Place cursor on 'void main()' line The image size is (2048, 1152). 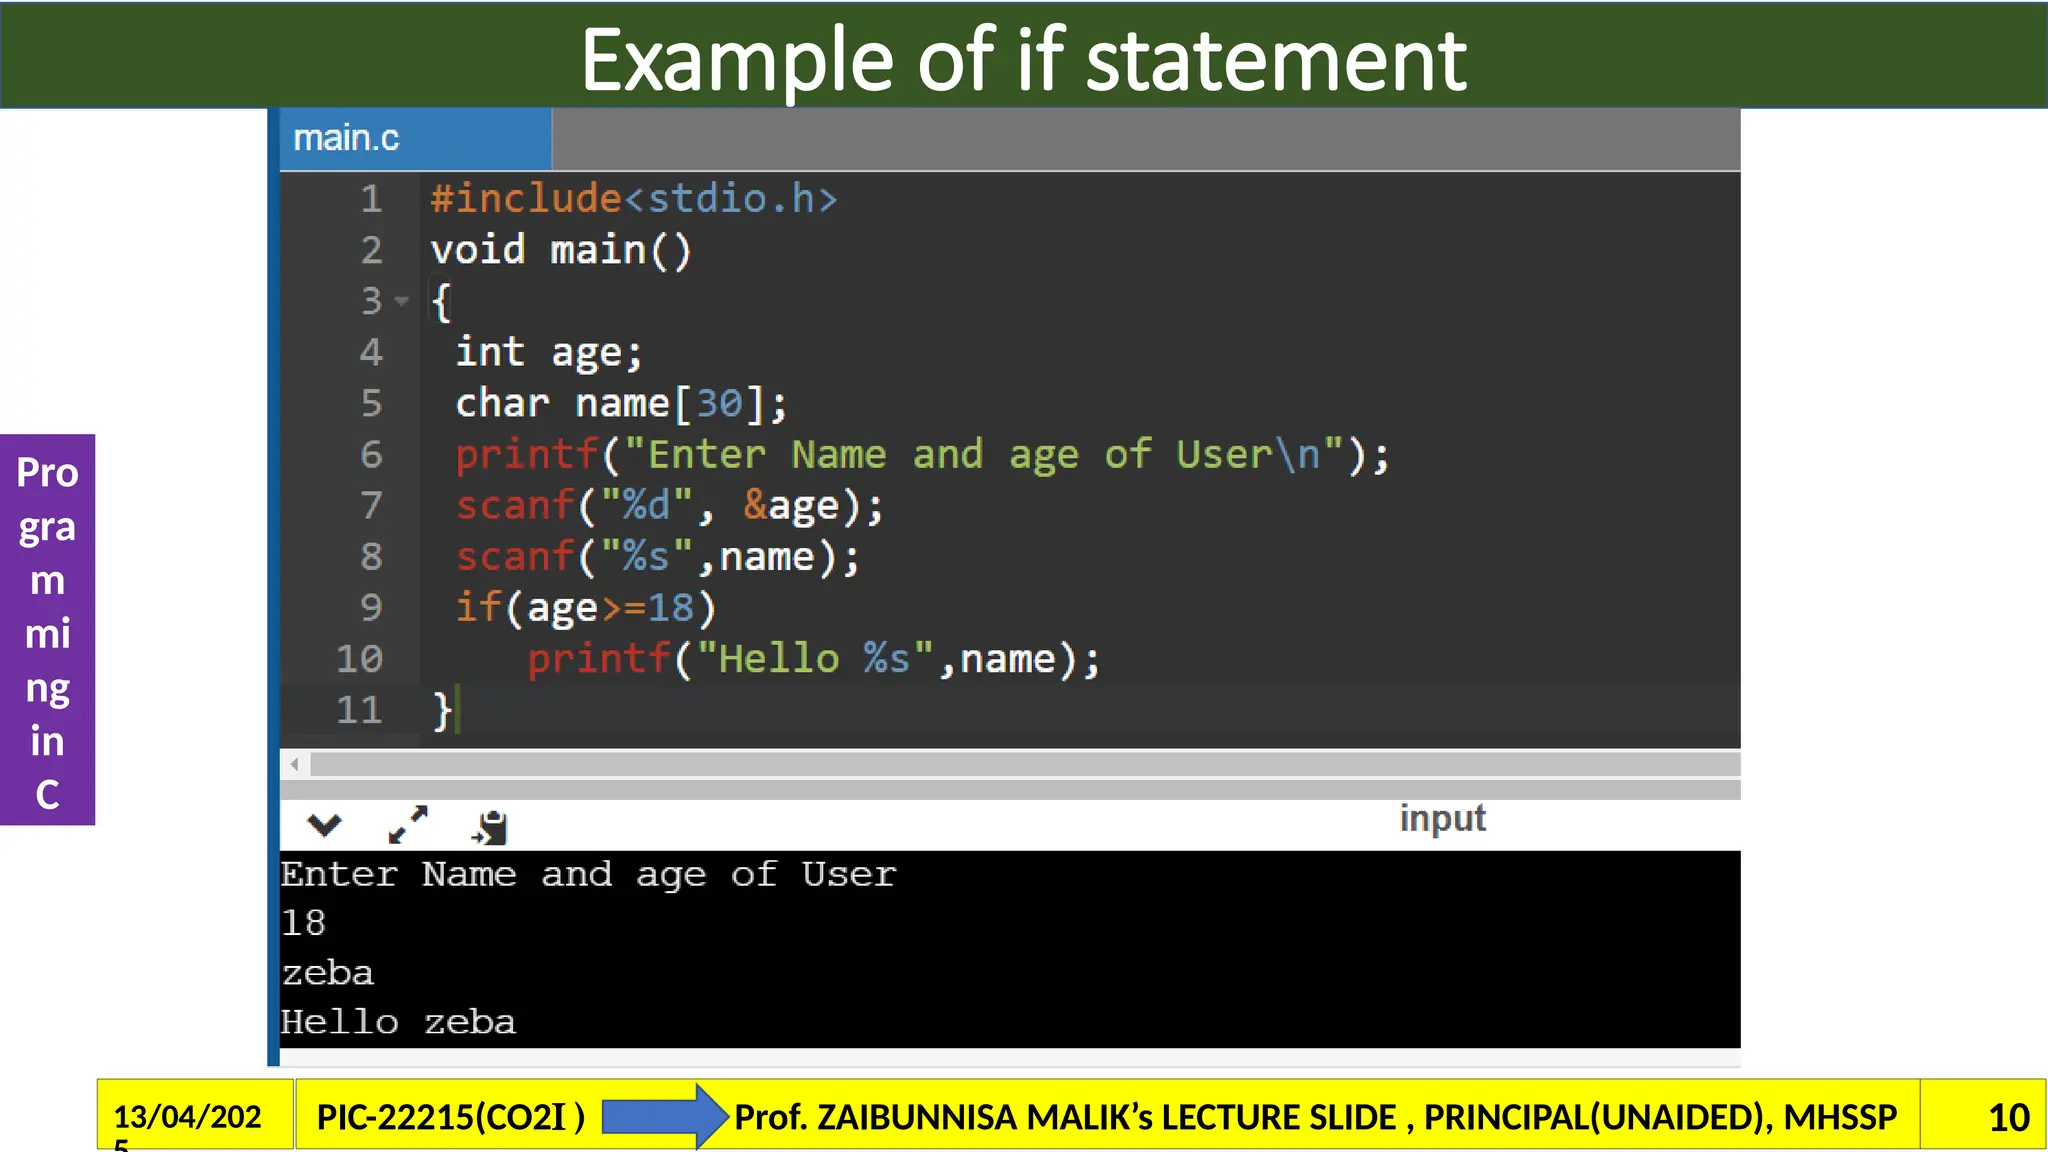(561, 250)
